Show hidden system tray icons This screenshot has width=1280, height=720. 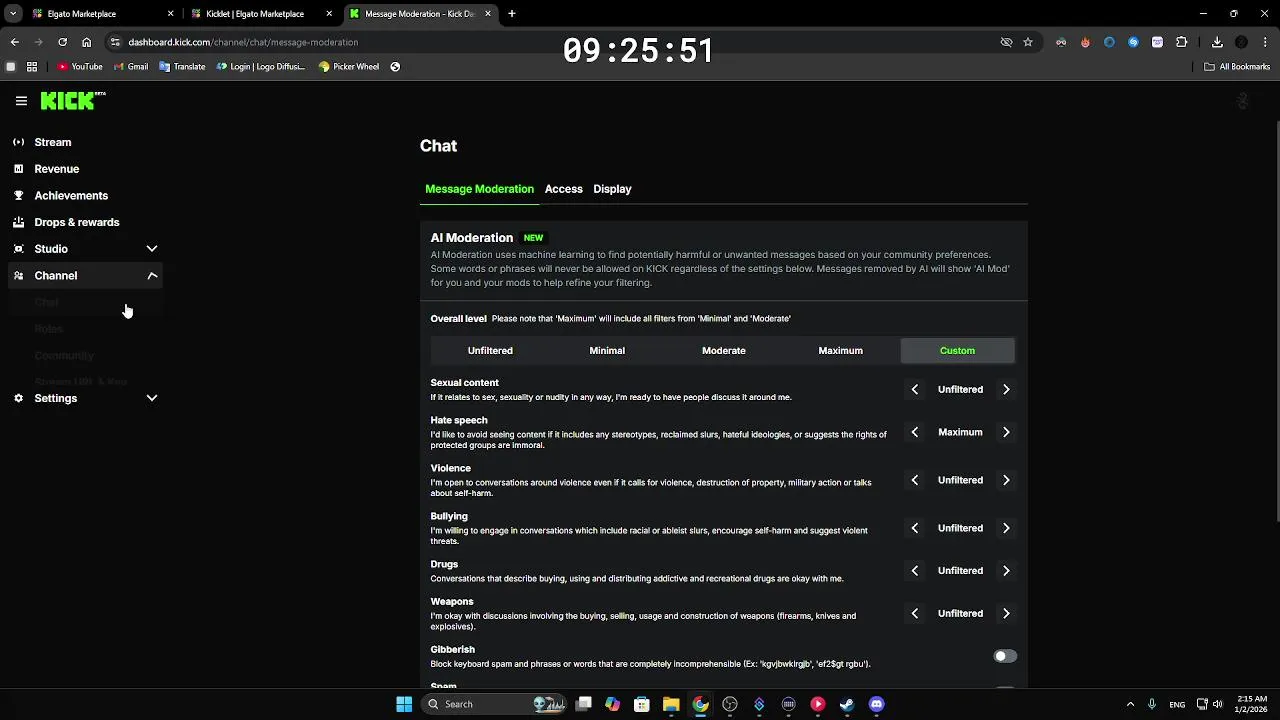(1130, 704)
